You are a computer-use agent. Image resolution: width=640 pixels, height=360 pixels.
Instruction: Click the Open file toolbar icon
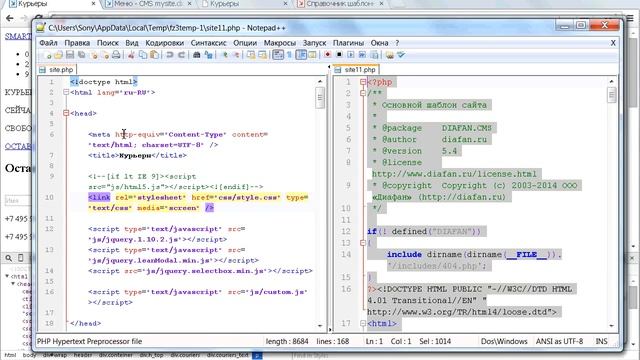[x=58, y=55]
